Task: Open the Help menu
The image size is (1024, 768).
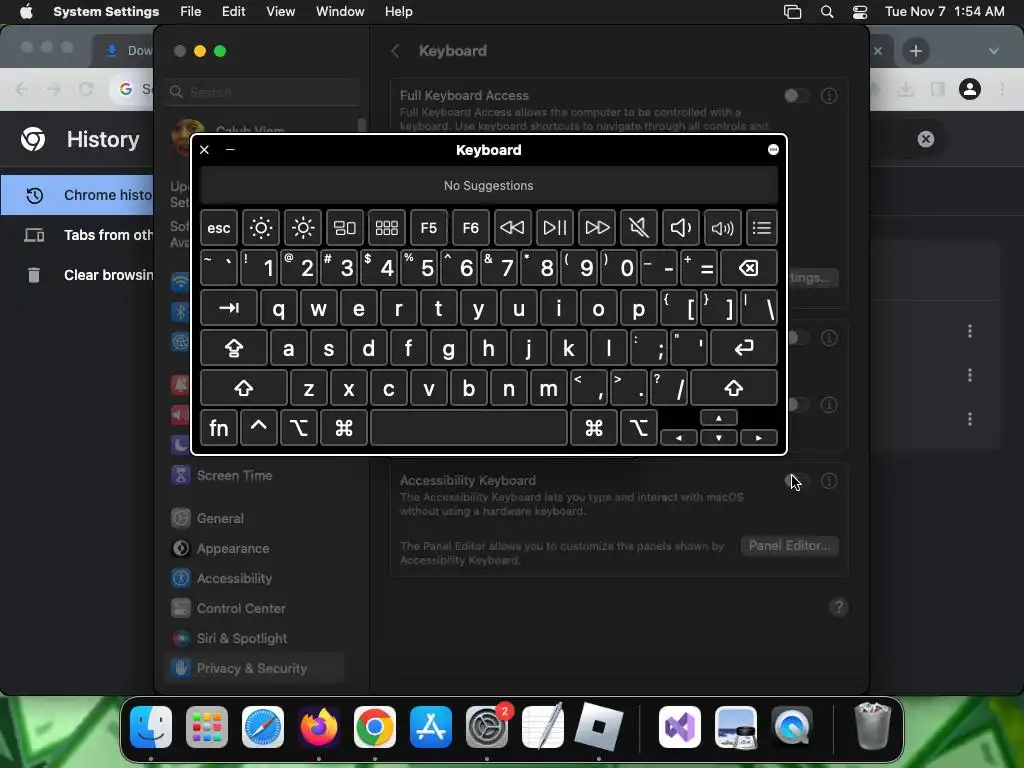Action: tap(398, 12)
